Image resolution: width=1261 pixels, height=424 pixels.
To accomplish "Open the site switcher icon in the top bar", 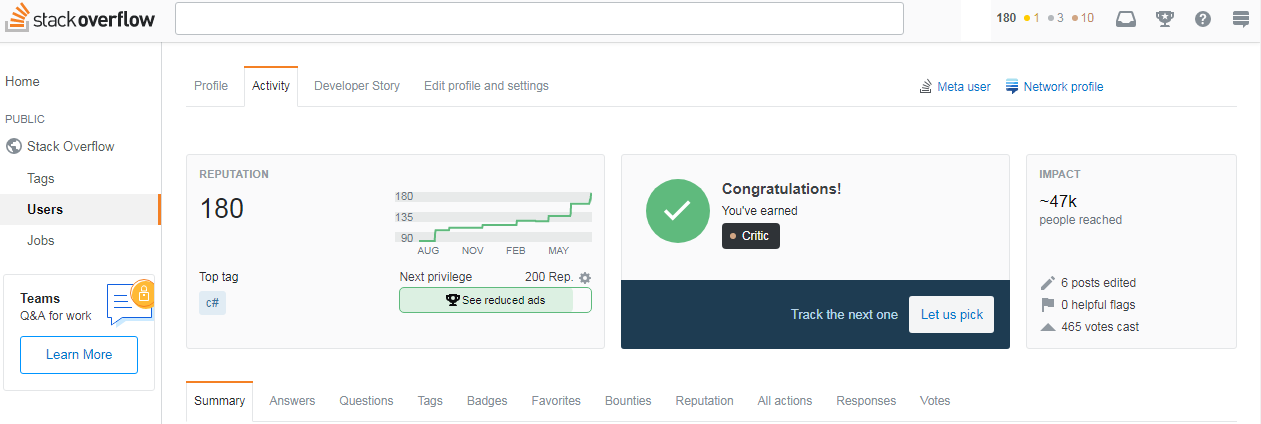I will point(1241,18).
